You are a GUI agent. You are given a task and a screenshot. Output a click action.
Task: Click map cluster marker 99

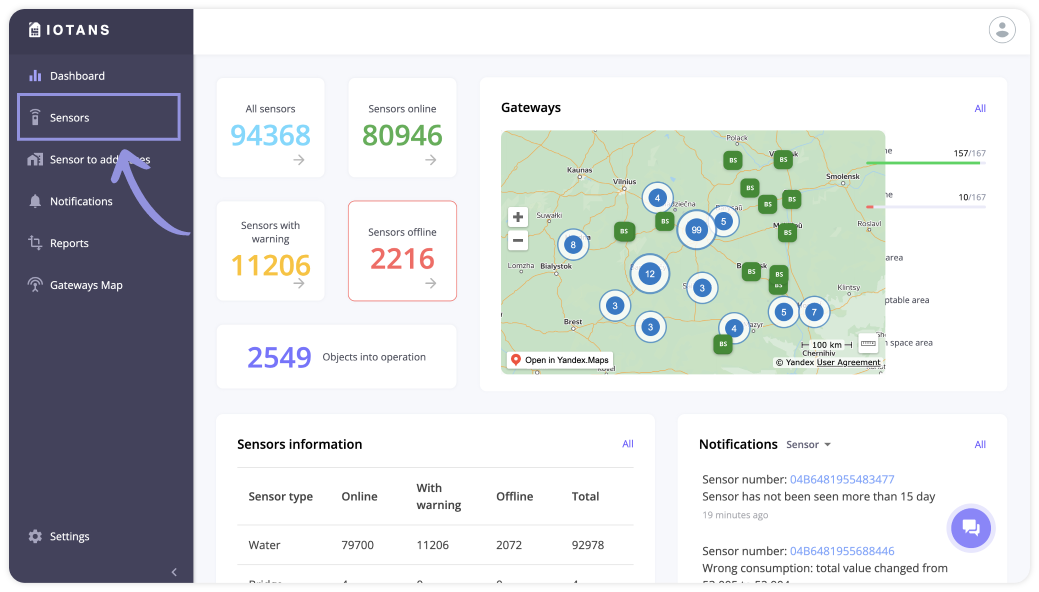point(696,230)
